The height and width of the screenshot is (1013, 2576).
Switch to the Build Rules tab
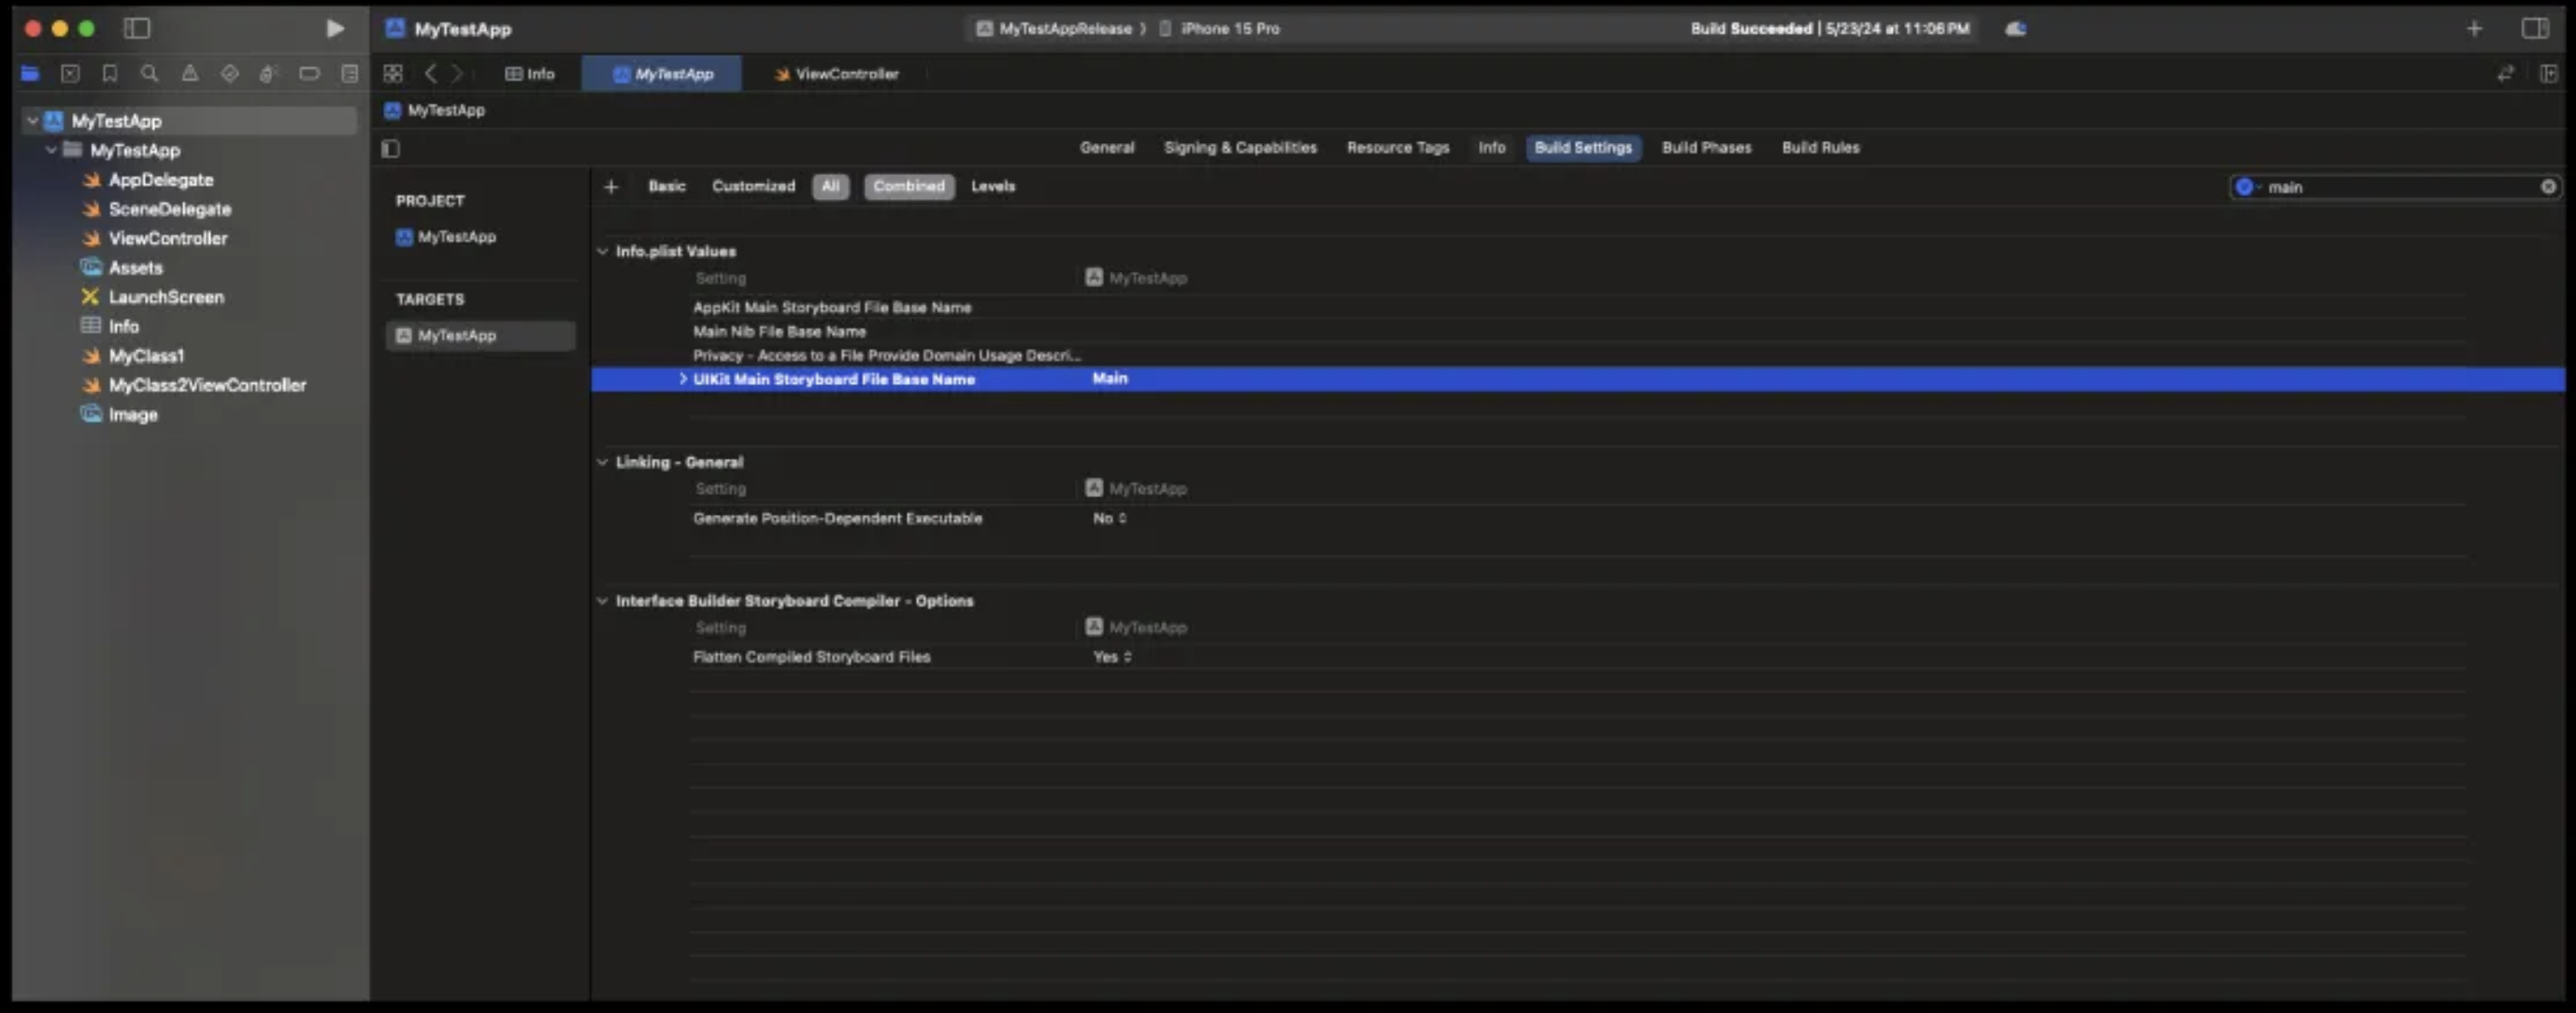1820,147
